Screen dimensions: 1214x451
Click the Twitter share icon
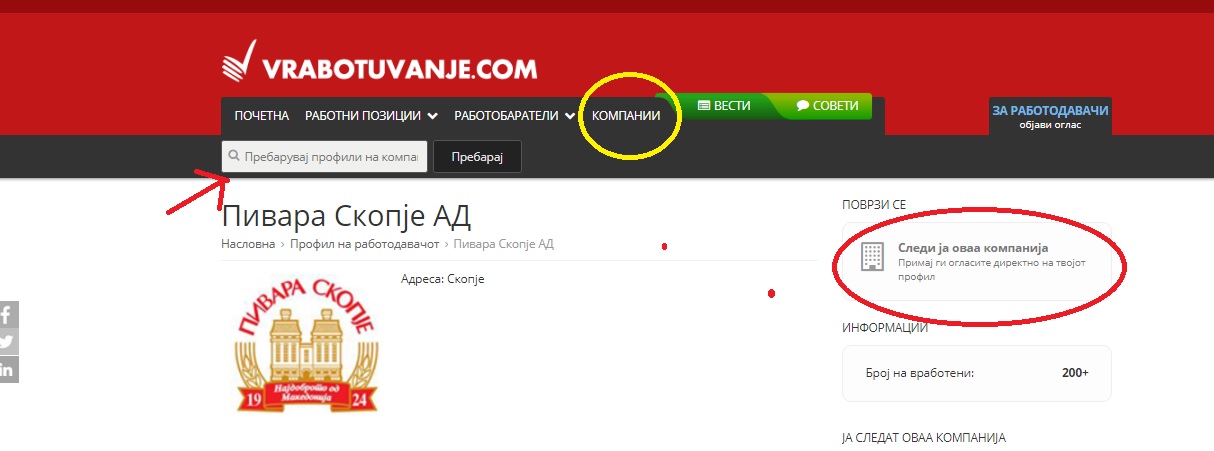7,342
